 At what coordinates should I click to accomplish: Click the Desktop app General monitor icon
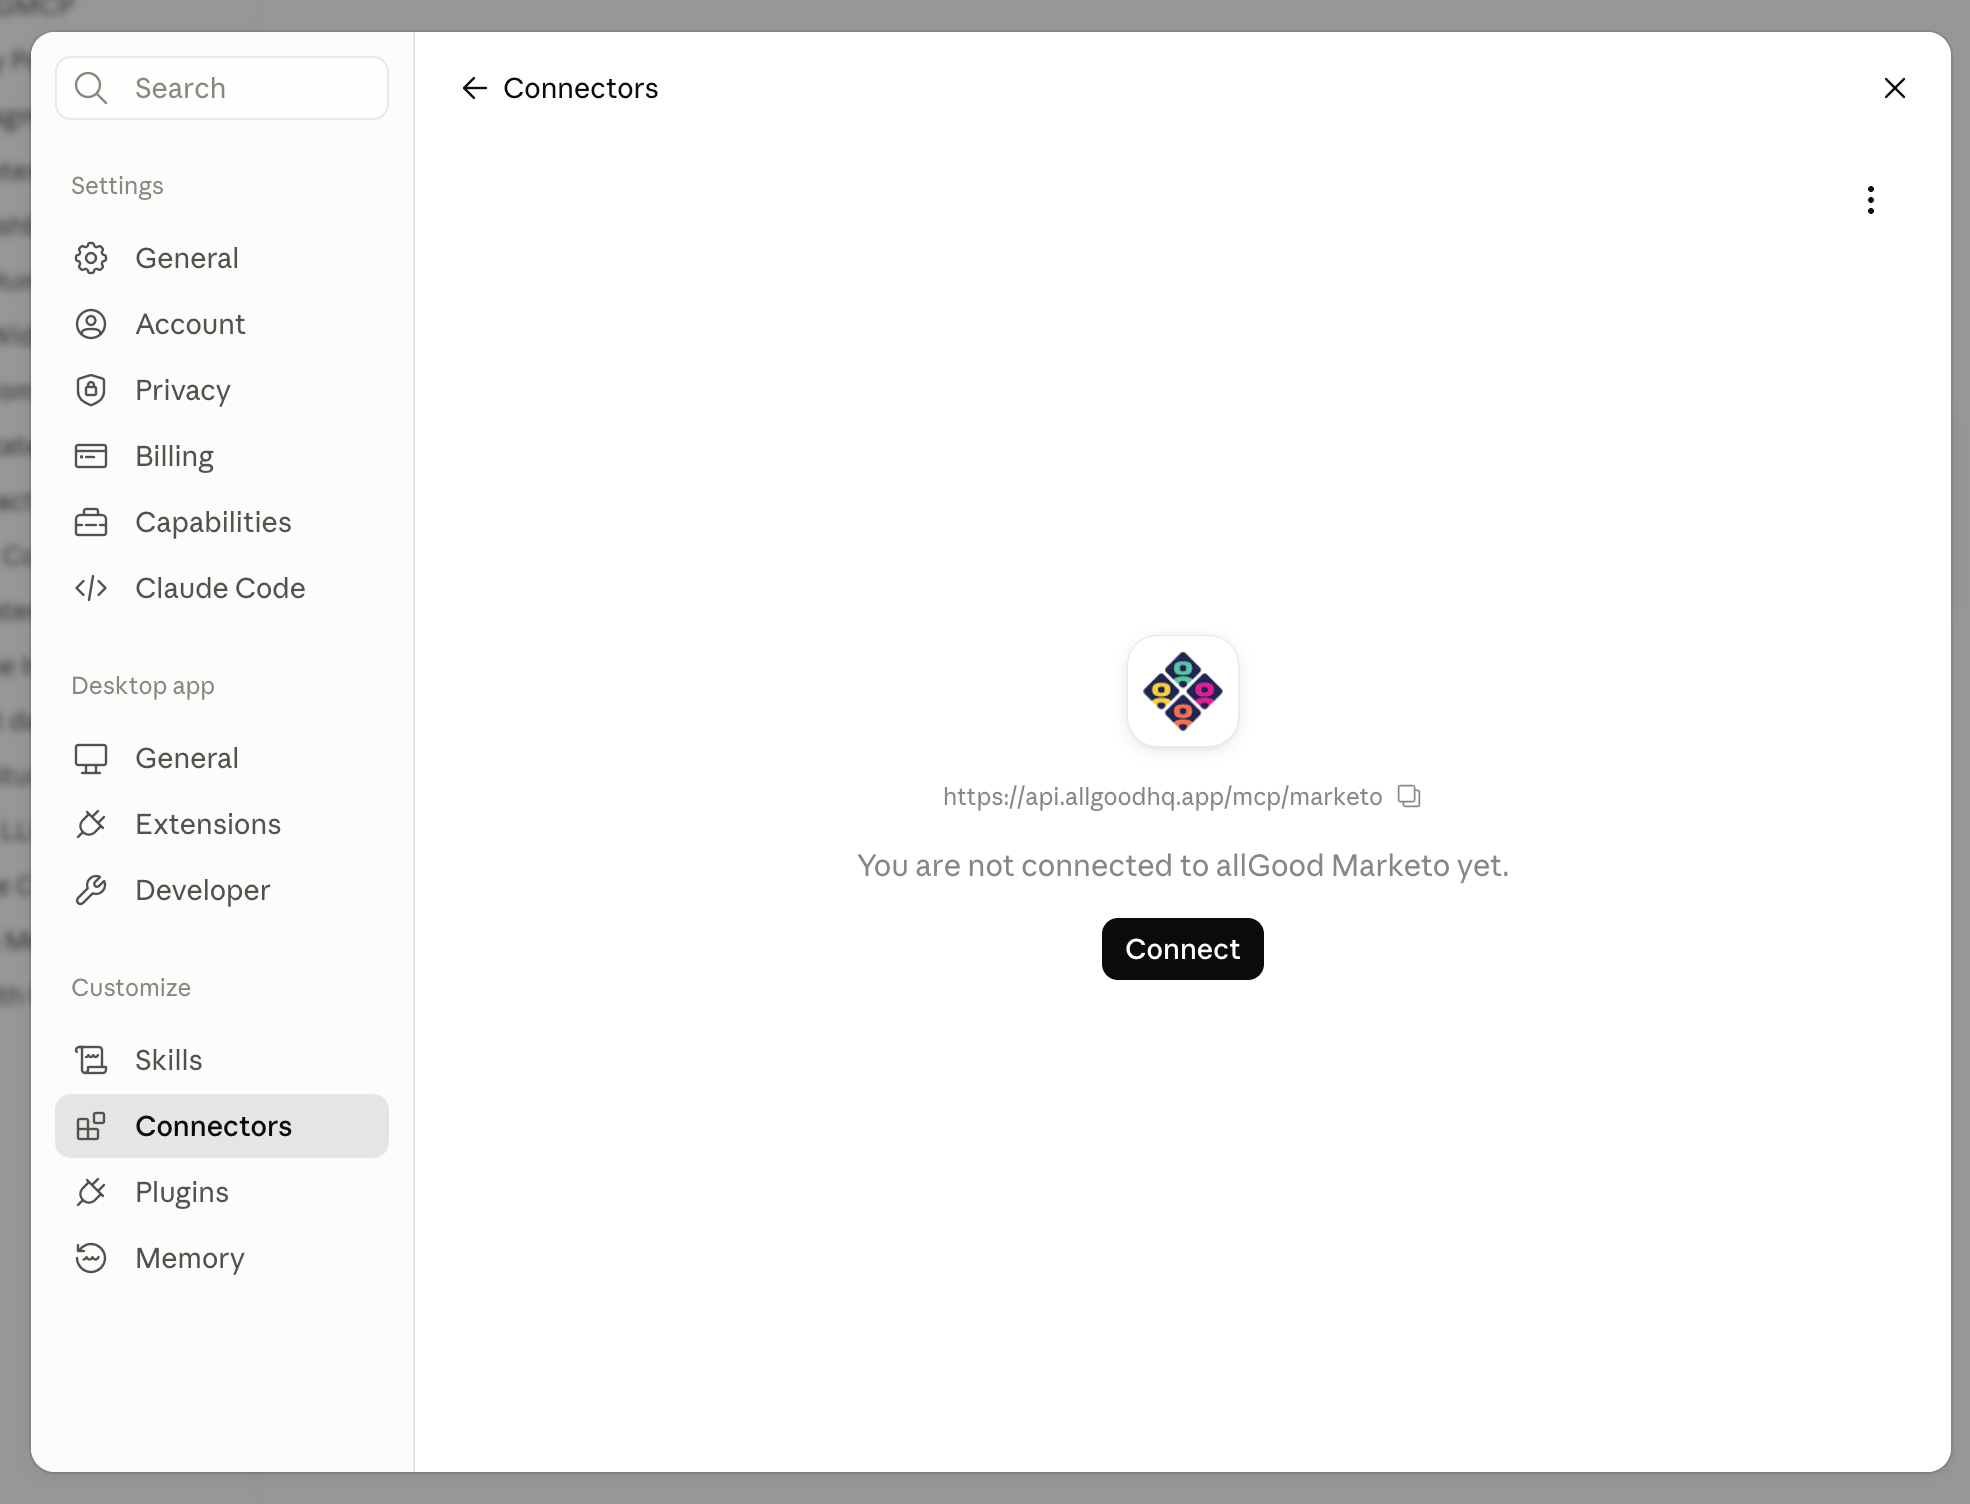[91, 758]
